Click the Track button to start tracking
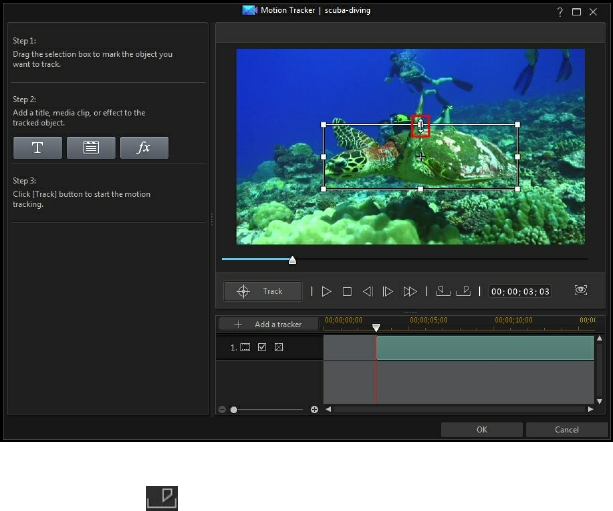 pos(263,291)
